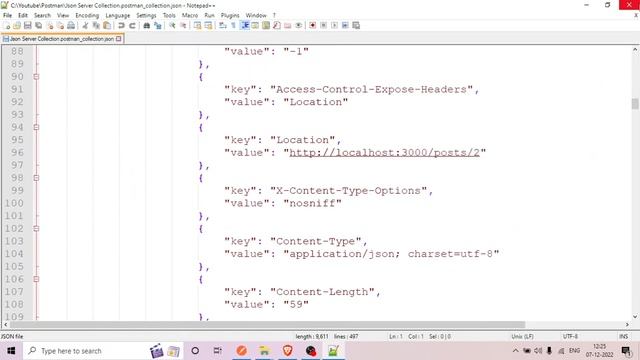Click the Copy toolbar icon
Viewport: 640px width, 360px height.
tap(96, 25)
